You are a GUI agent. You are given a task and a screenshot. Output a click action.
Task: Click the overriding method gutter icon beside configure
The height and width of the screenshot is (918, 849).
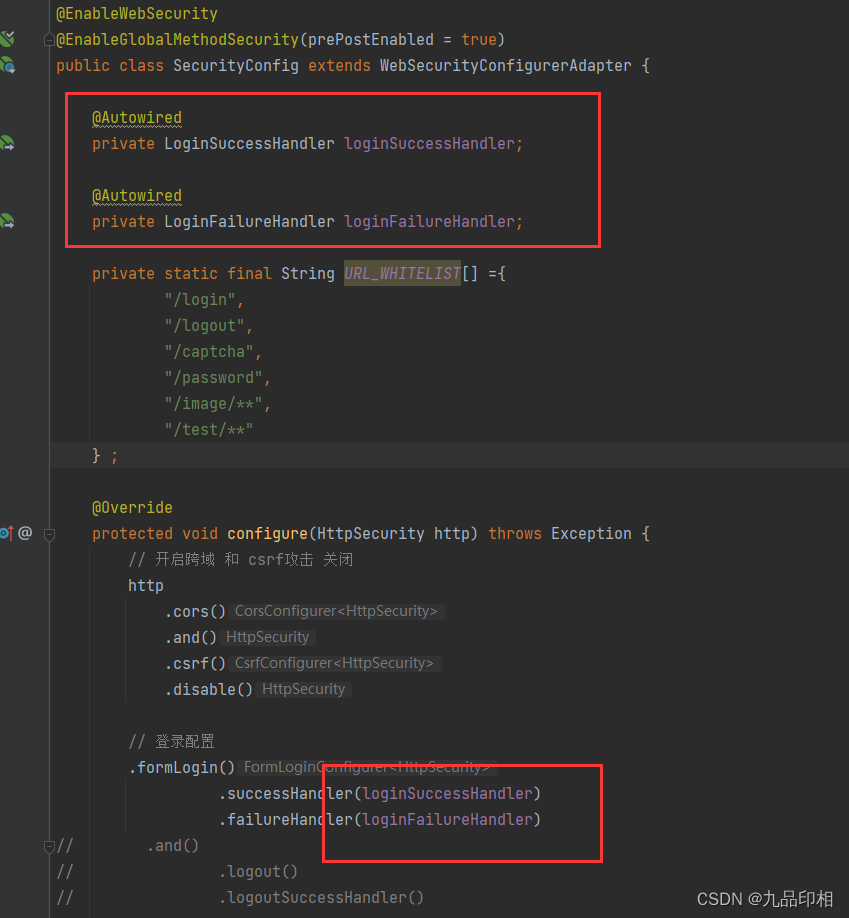pyautogui.click(x=6, y=533)
